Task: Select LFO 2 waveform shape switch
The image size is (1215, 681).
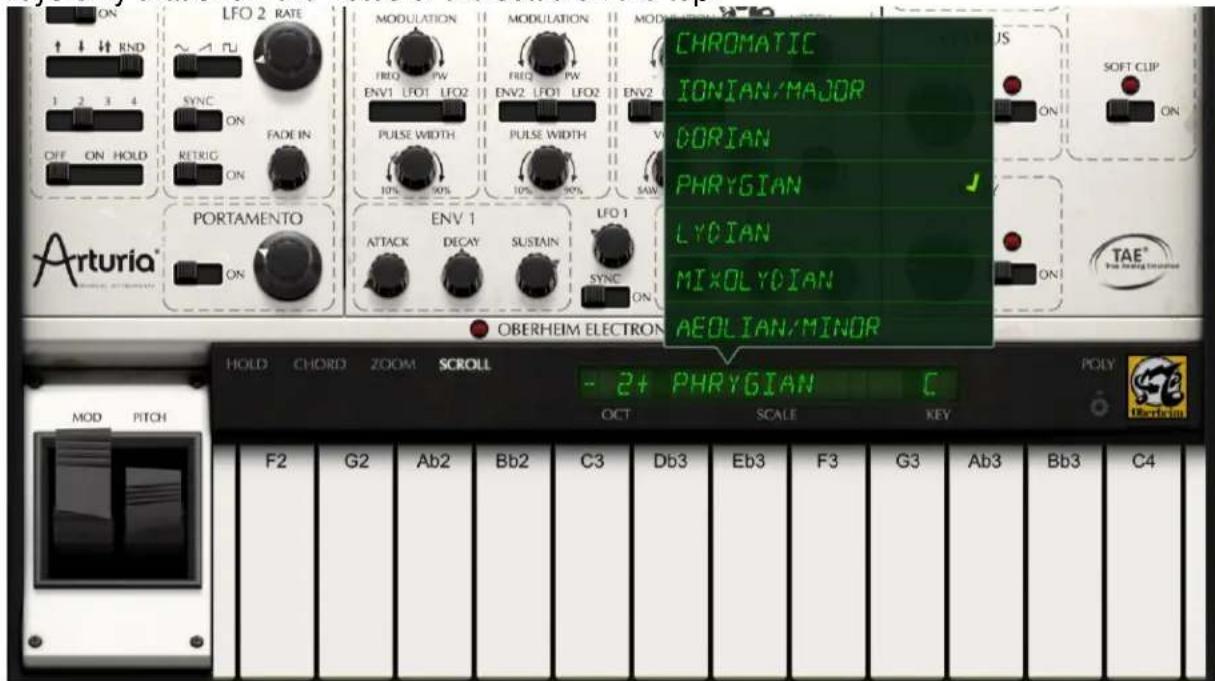Action: [208, 65]
